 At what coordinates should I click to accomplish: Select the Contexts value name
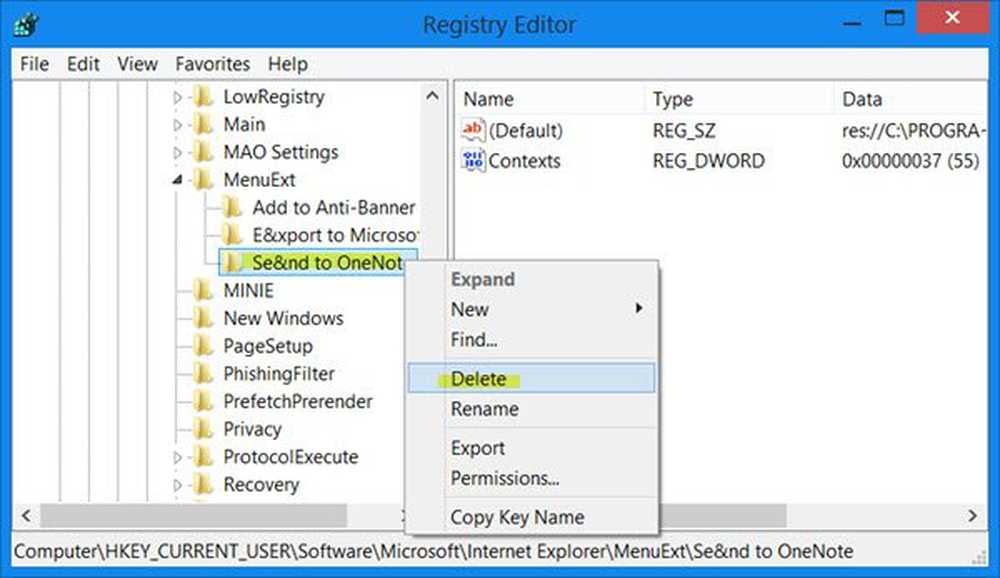524,161
